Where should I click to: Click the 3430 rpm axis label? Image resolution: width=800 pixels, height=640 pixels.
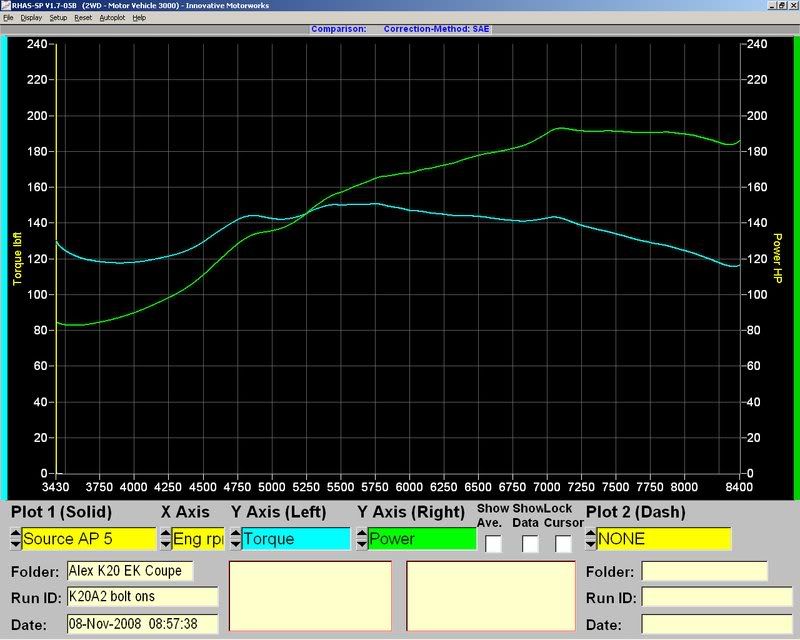[x=55, y=487]
